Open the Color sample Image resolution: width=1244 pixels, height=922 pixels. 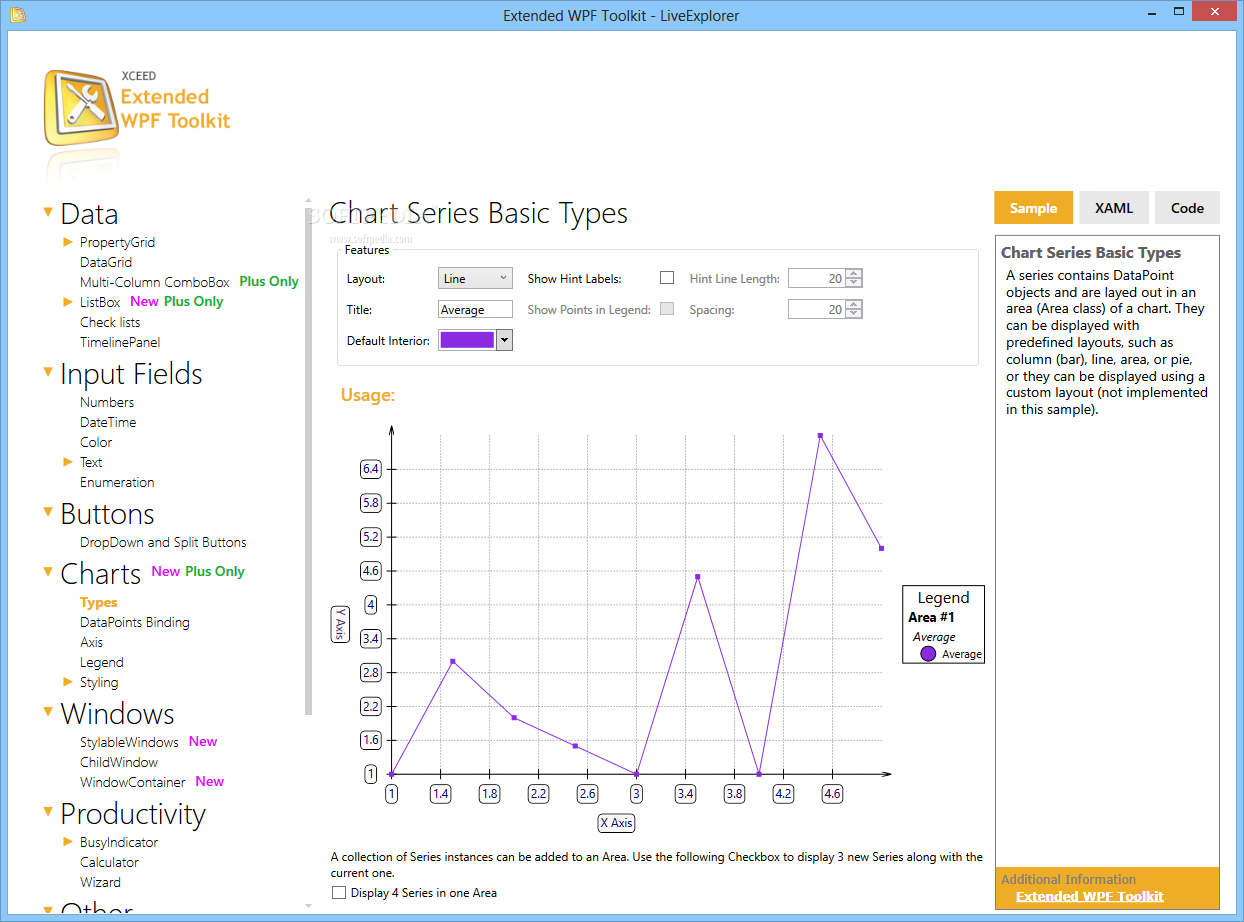tap(96, 442)
